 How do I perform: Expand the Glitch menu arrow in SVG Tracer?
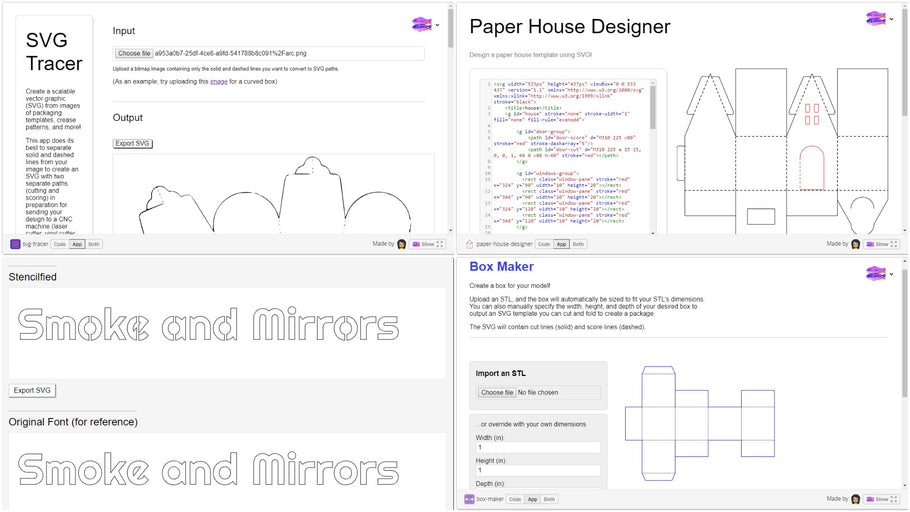point(437,25)
